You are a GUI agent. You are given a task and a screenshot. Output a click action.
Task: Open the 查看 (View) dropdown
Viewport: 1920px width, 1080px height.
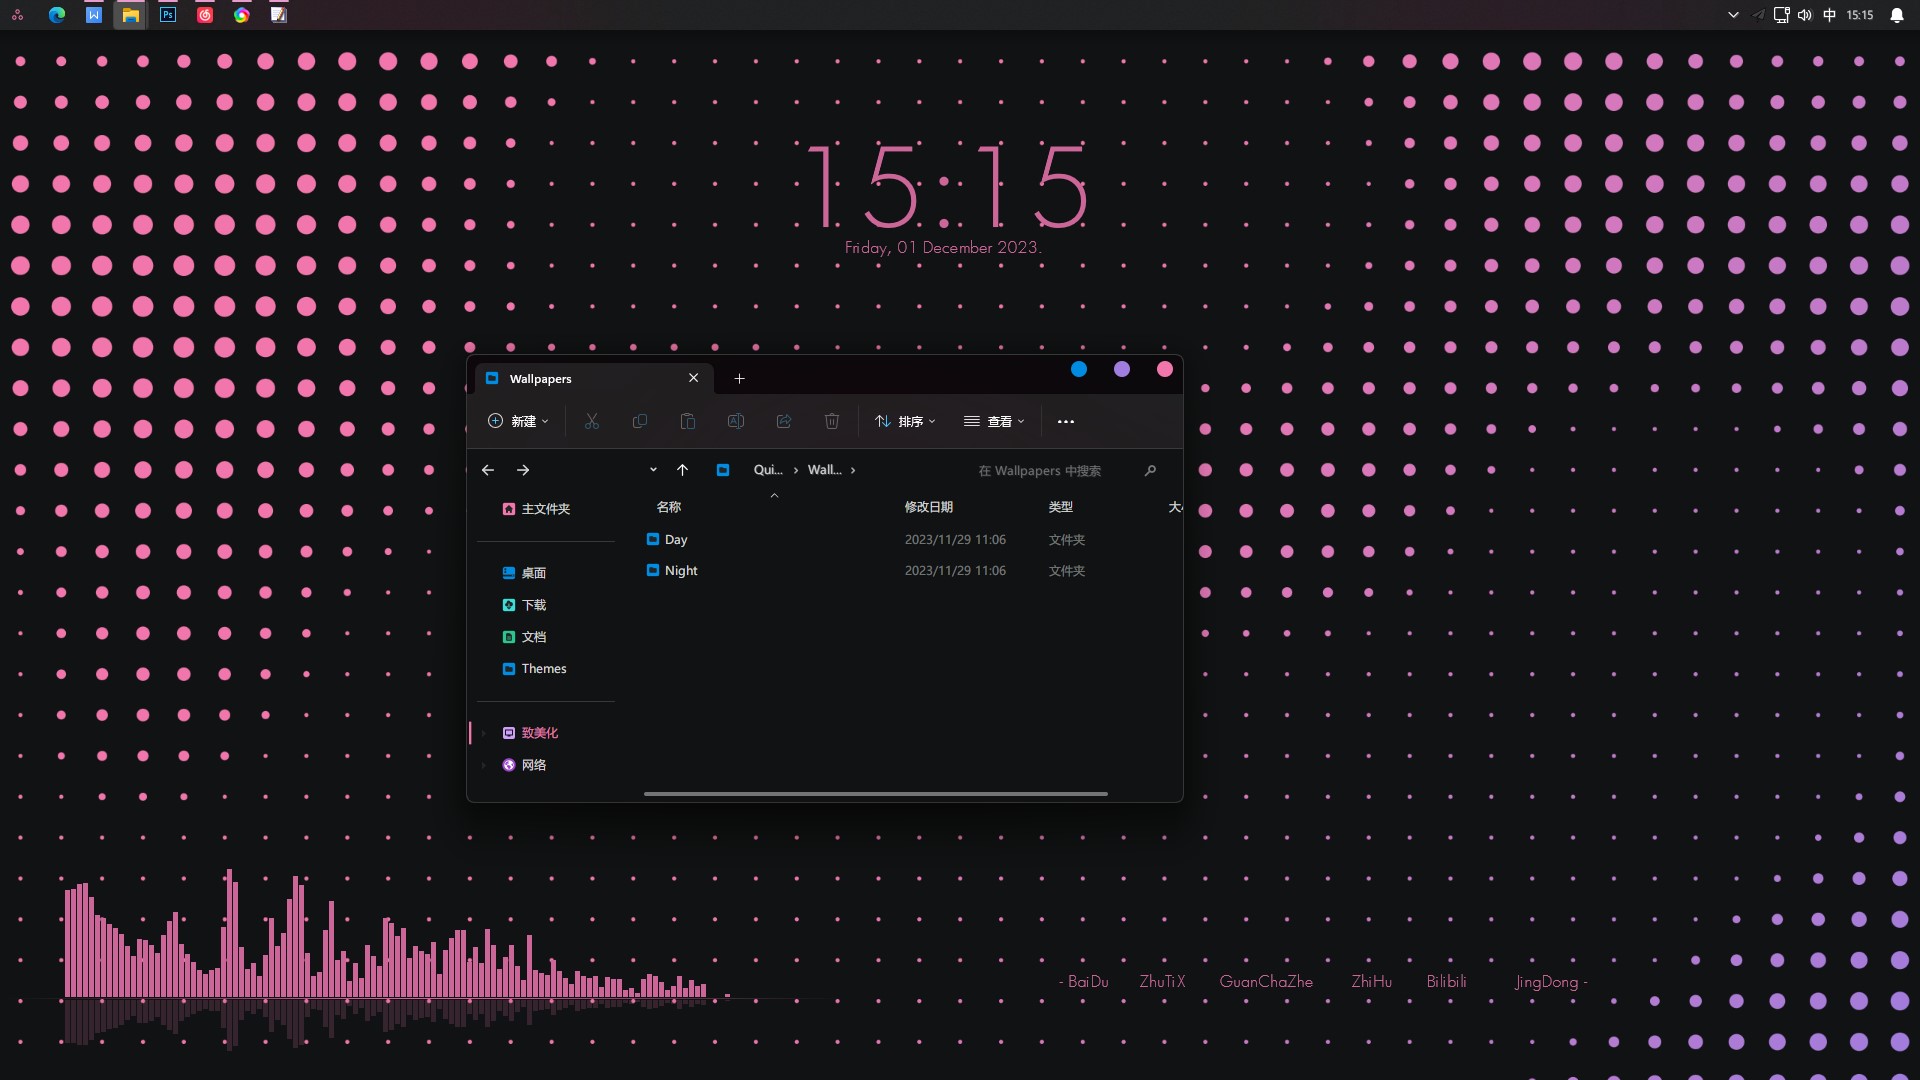pos(994,421)
